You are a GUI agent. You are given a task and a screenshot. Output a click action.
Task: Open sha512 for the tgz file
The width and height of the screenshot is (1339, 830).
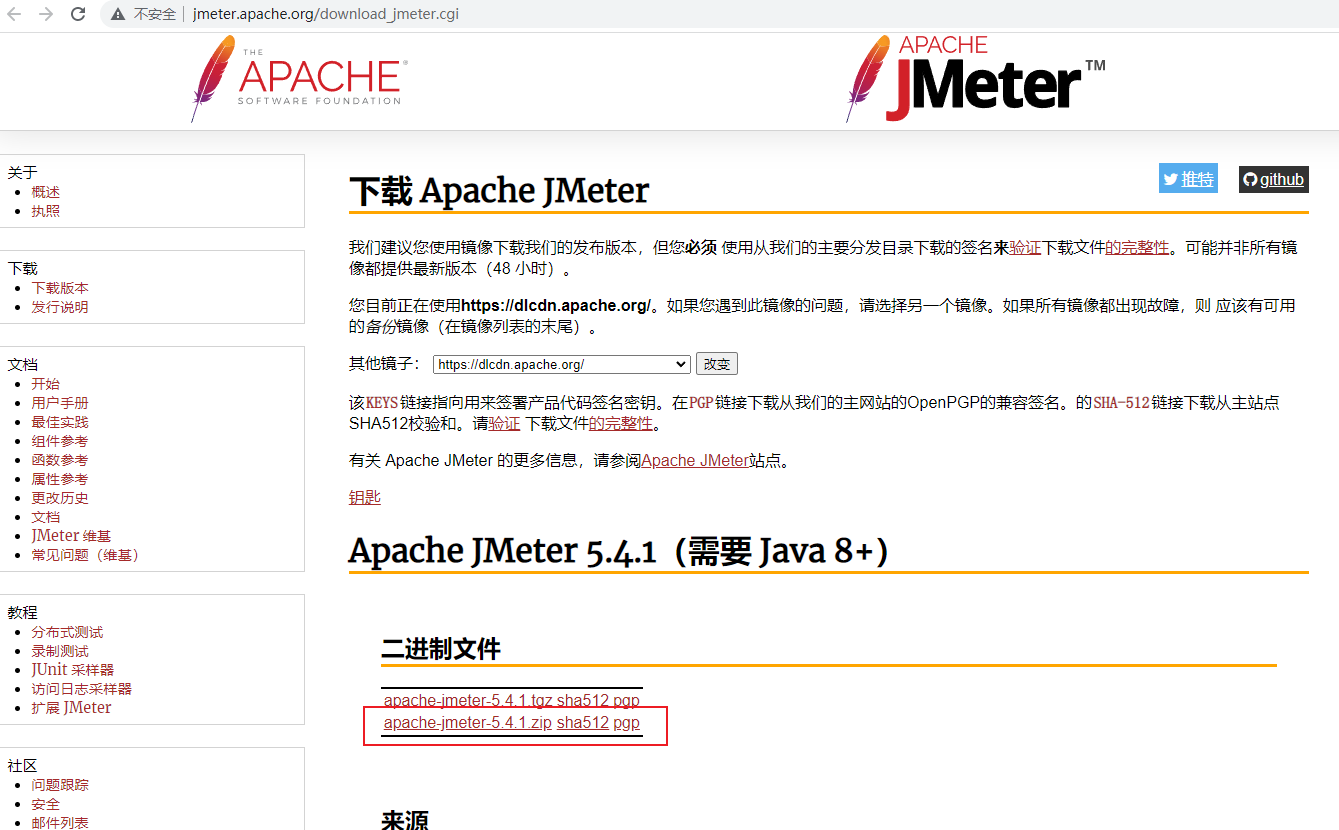coord(583,701)
